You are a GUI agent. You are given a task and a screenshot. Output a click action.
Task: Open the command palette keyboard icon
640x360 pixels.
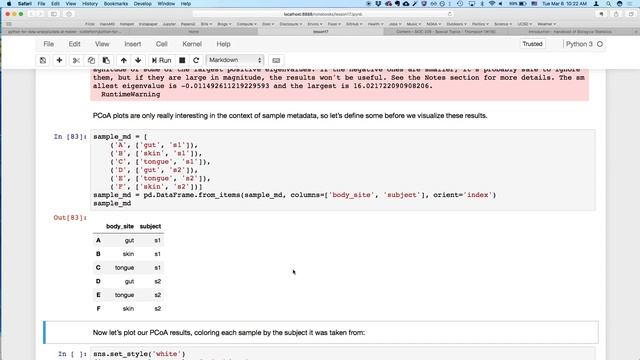click(x=276, y=60)
